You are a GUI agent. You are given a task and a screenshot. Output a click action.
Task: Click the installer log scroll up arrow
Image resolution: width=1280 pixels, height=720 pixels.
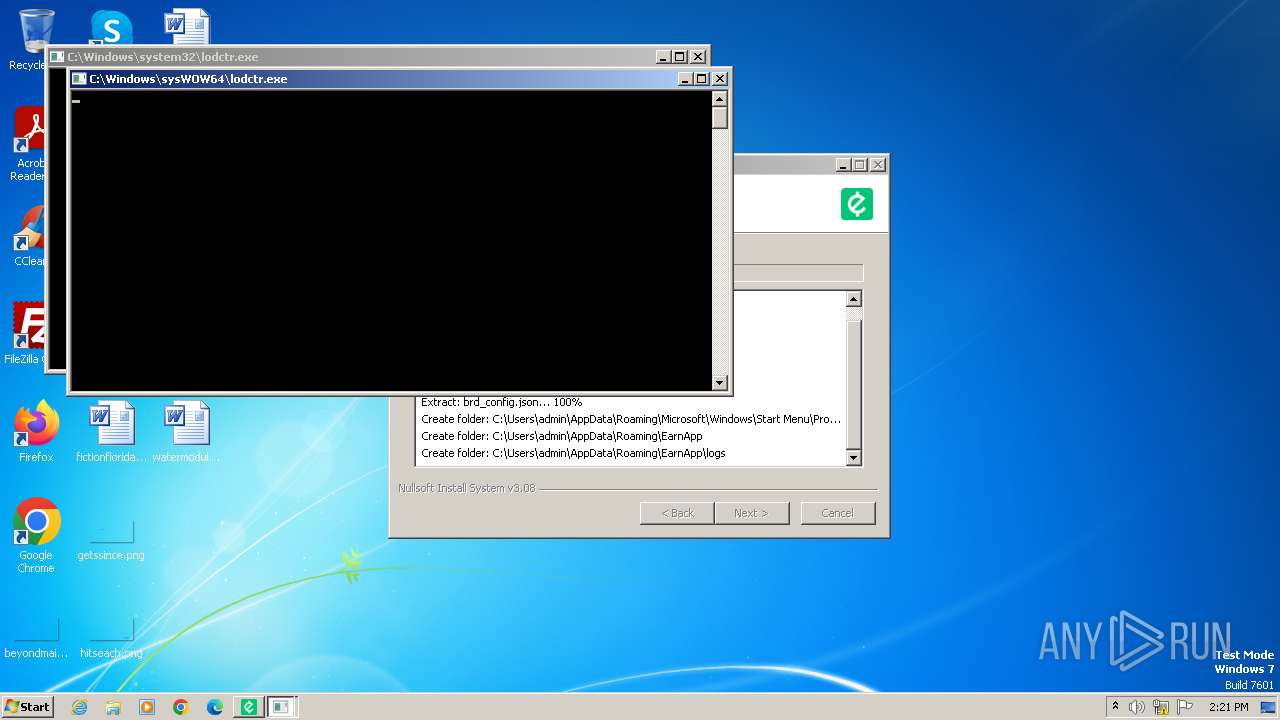pos(853,299)
